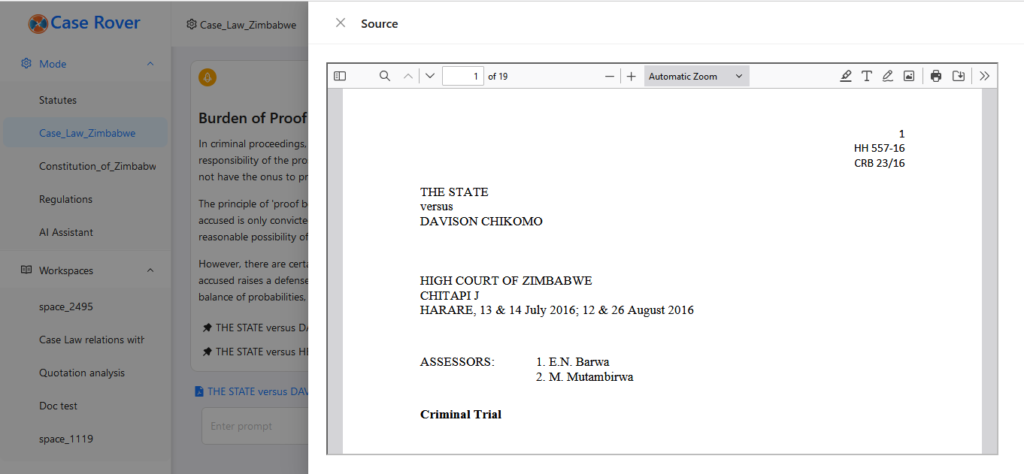Toggle the PDF viewer sidebar
The height and width of the screenshot is (474, 1024).
339,76
